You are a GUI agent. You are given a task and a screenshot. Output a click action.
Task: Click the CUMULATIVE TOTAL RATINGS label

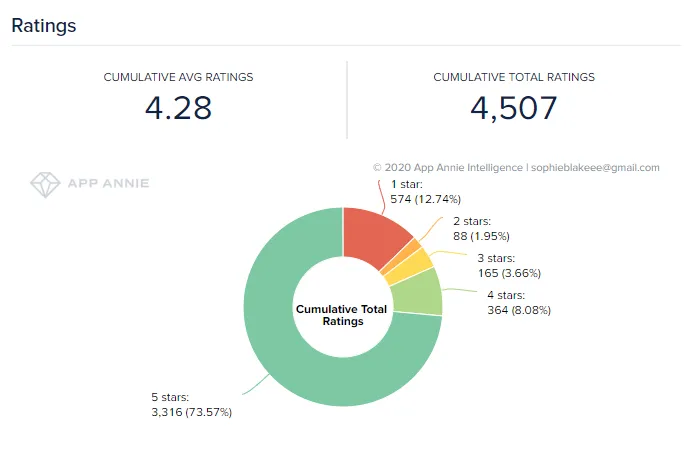pyautogui.click(x=514, y=77)
